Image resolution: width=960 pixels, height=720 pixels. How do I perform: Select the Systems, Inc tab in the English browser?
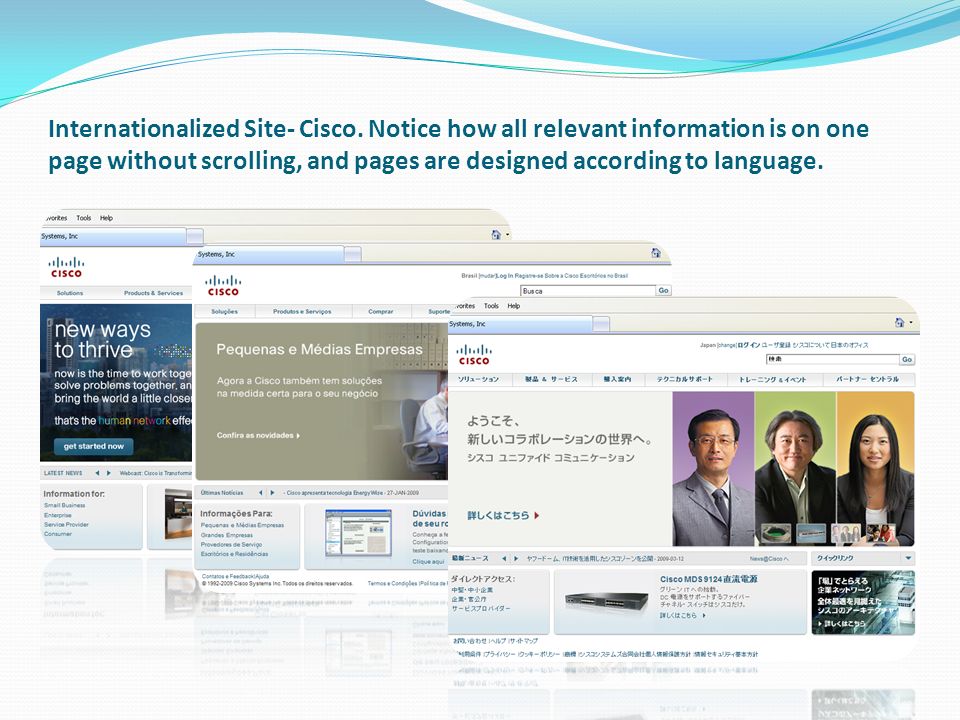click(x=113, y=236)
